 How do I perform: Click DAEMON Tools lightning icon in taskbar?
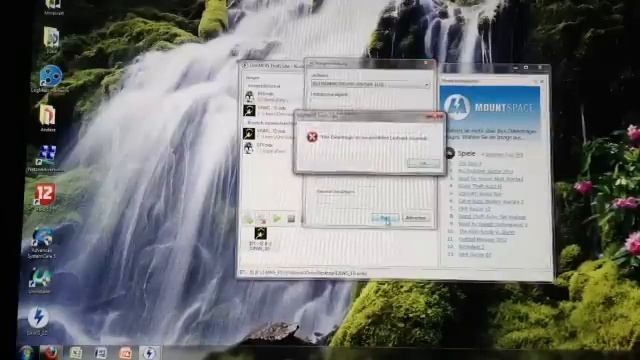[149, 353]
